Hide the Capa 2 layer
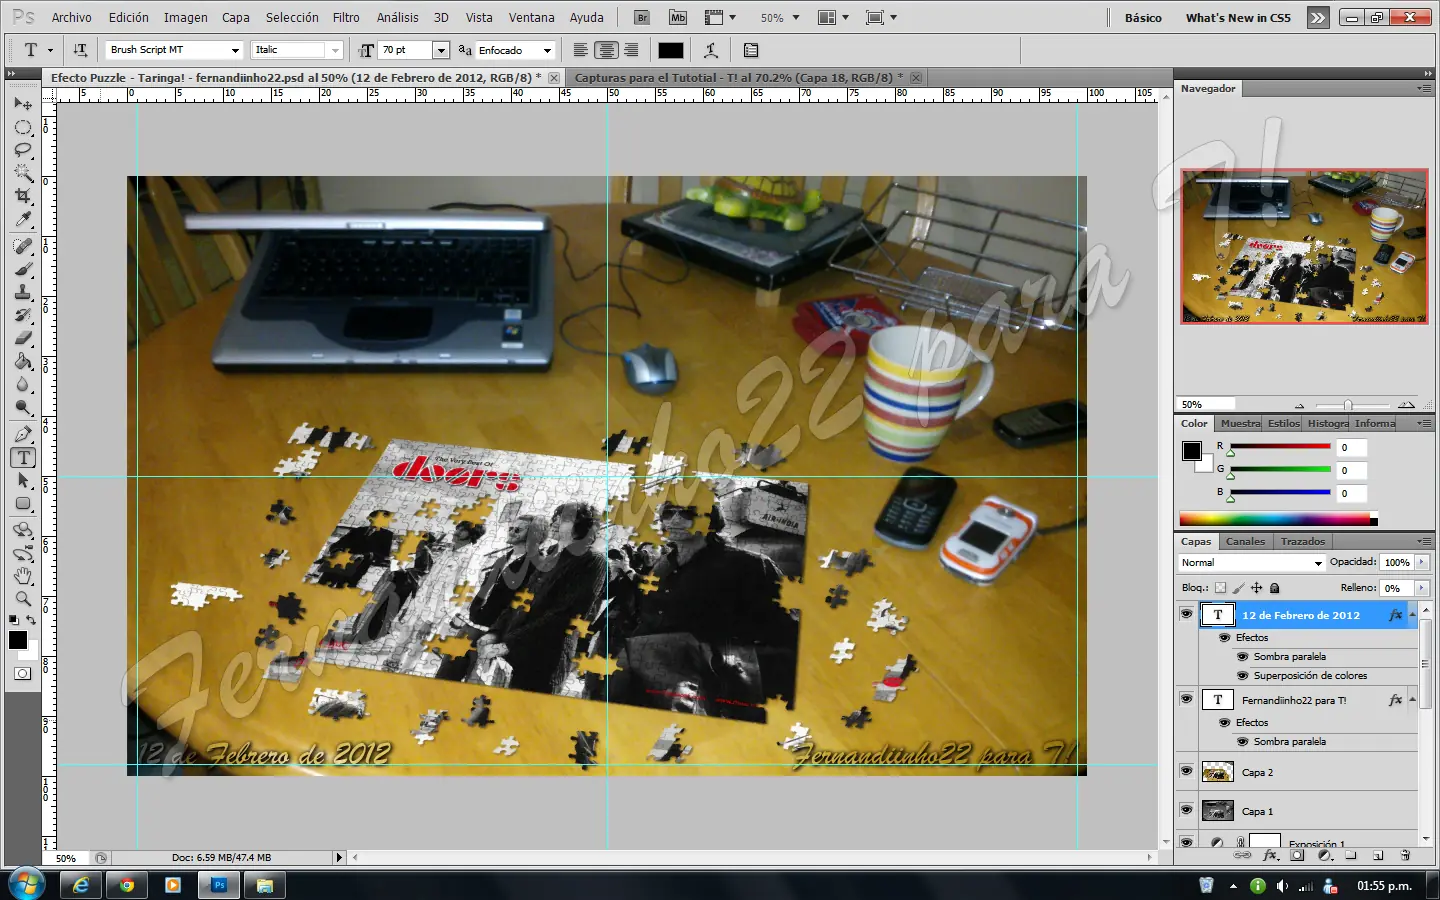This screenshot has height=900, width=1440. coord(1186,771)
